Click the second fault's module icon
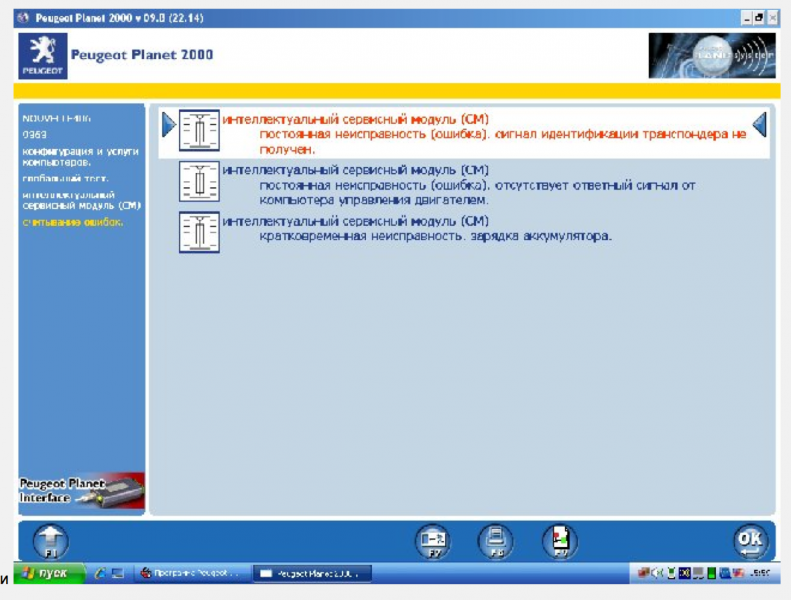Screen dimensions: 791x600 [199, 181]
